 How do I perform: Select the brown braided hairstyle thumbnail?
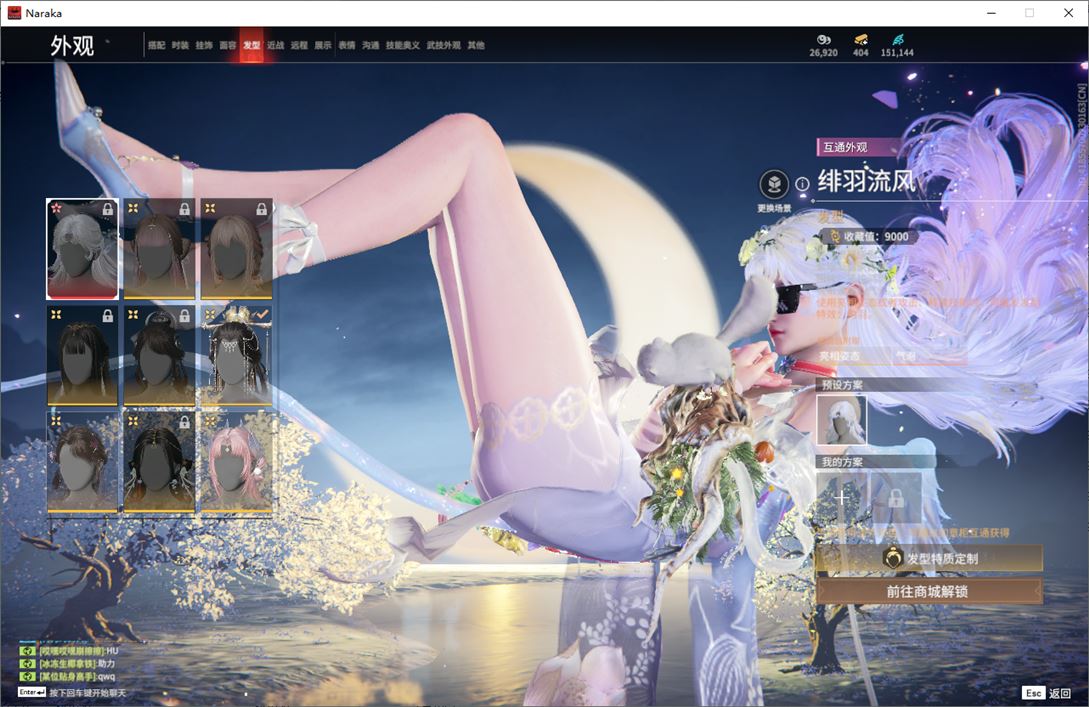[x=236, y=249]
